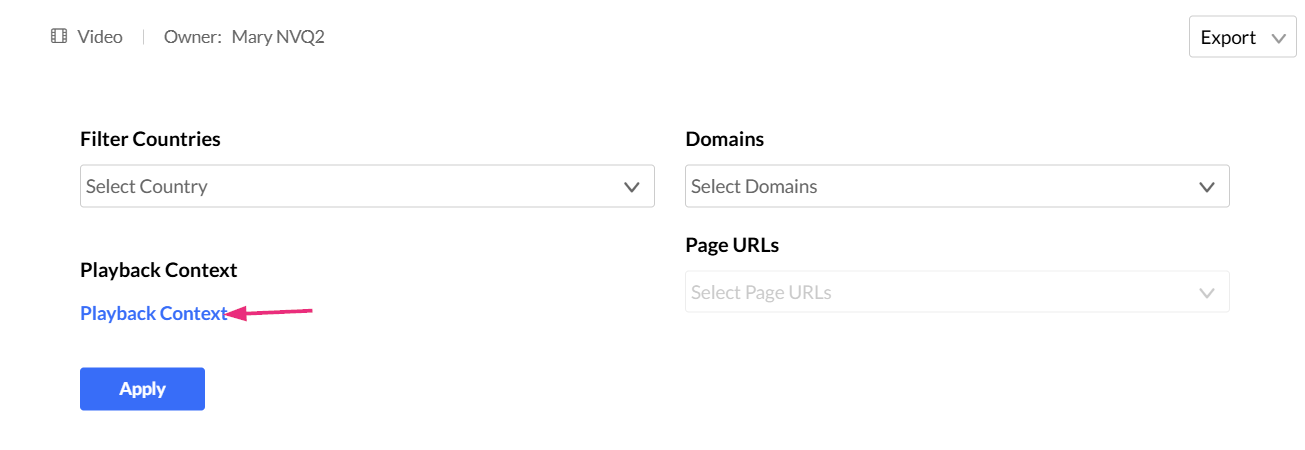Click the Select Country chevron icon
This screenshot has width=1305, height=450.
631,187
